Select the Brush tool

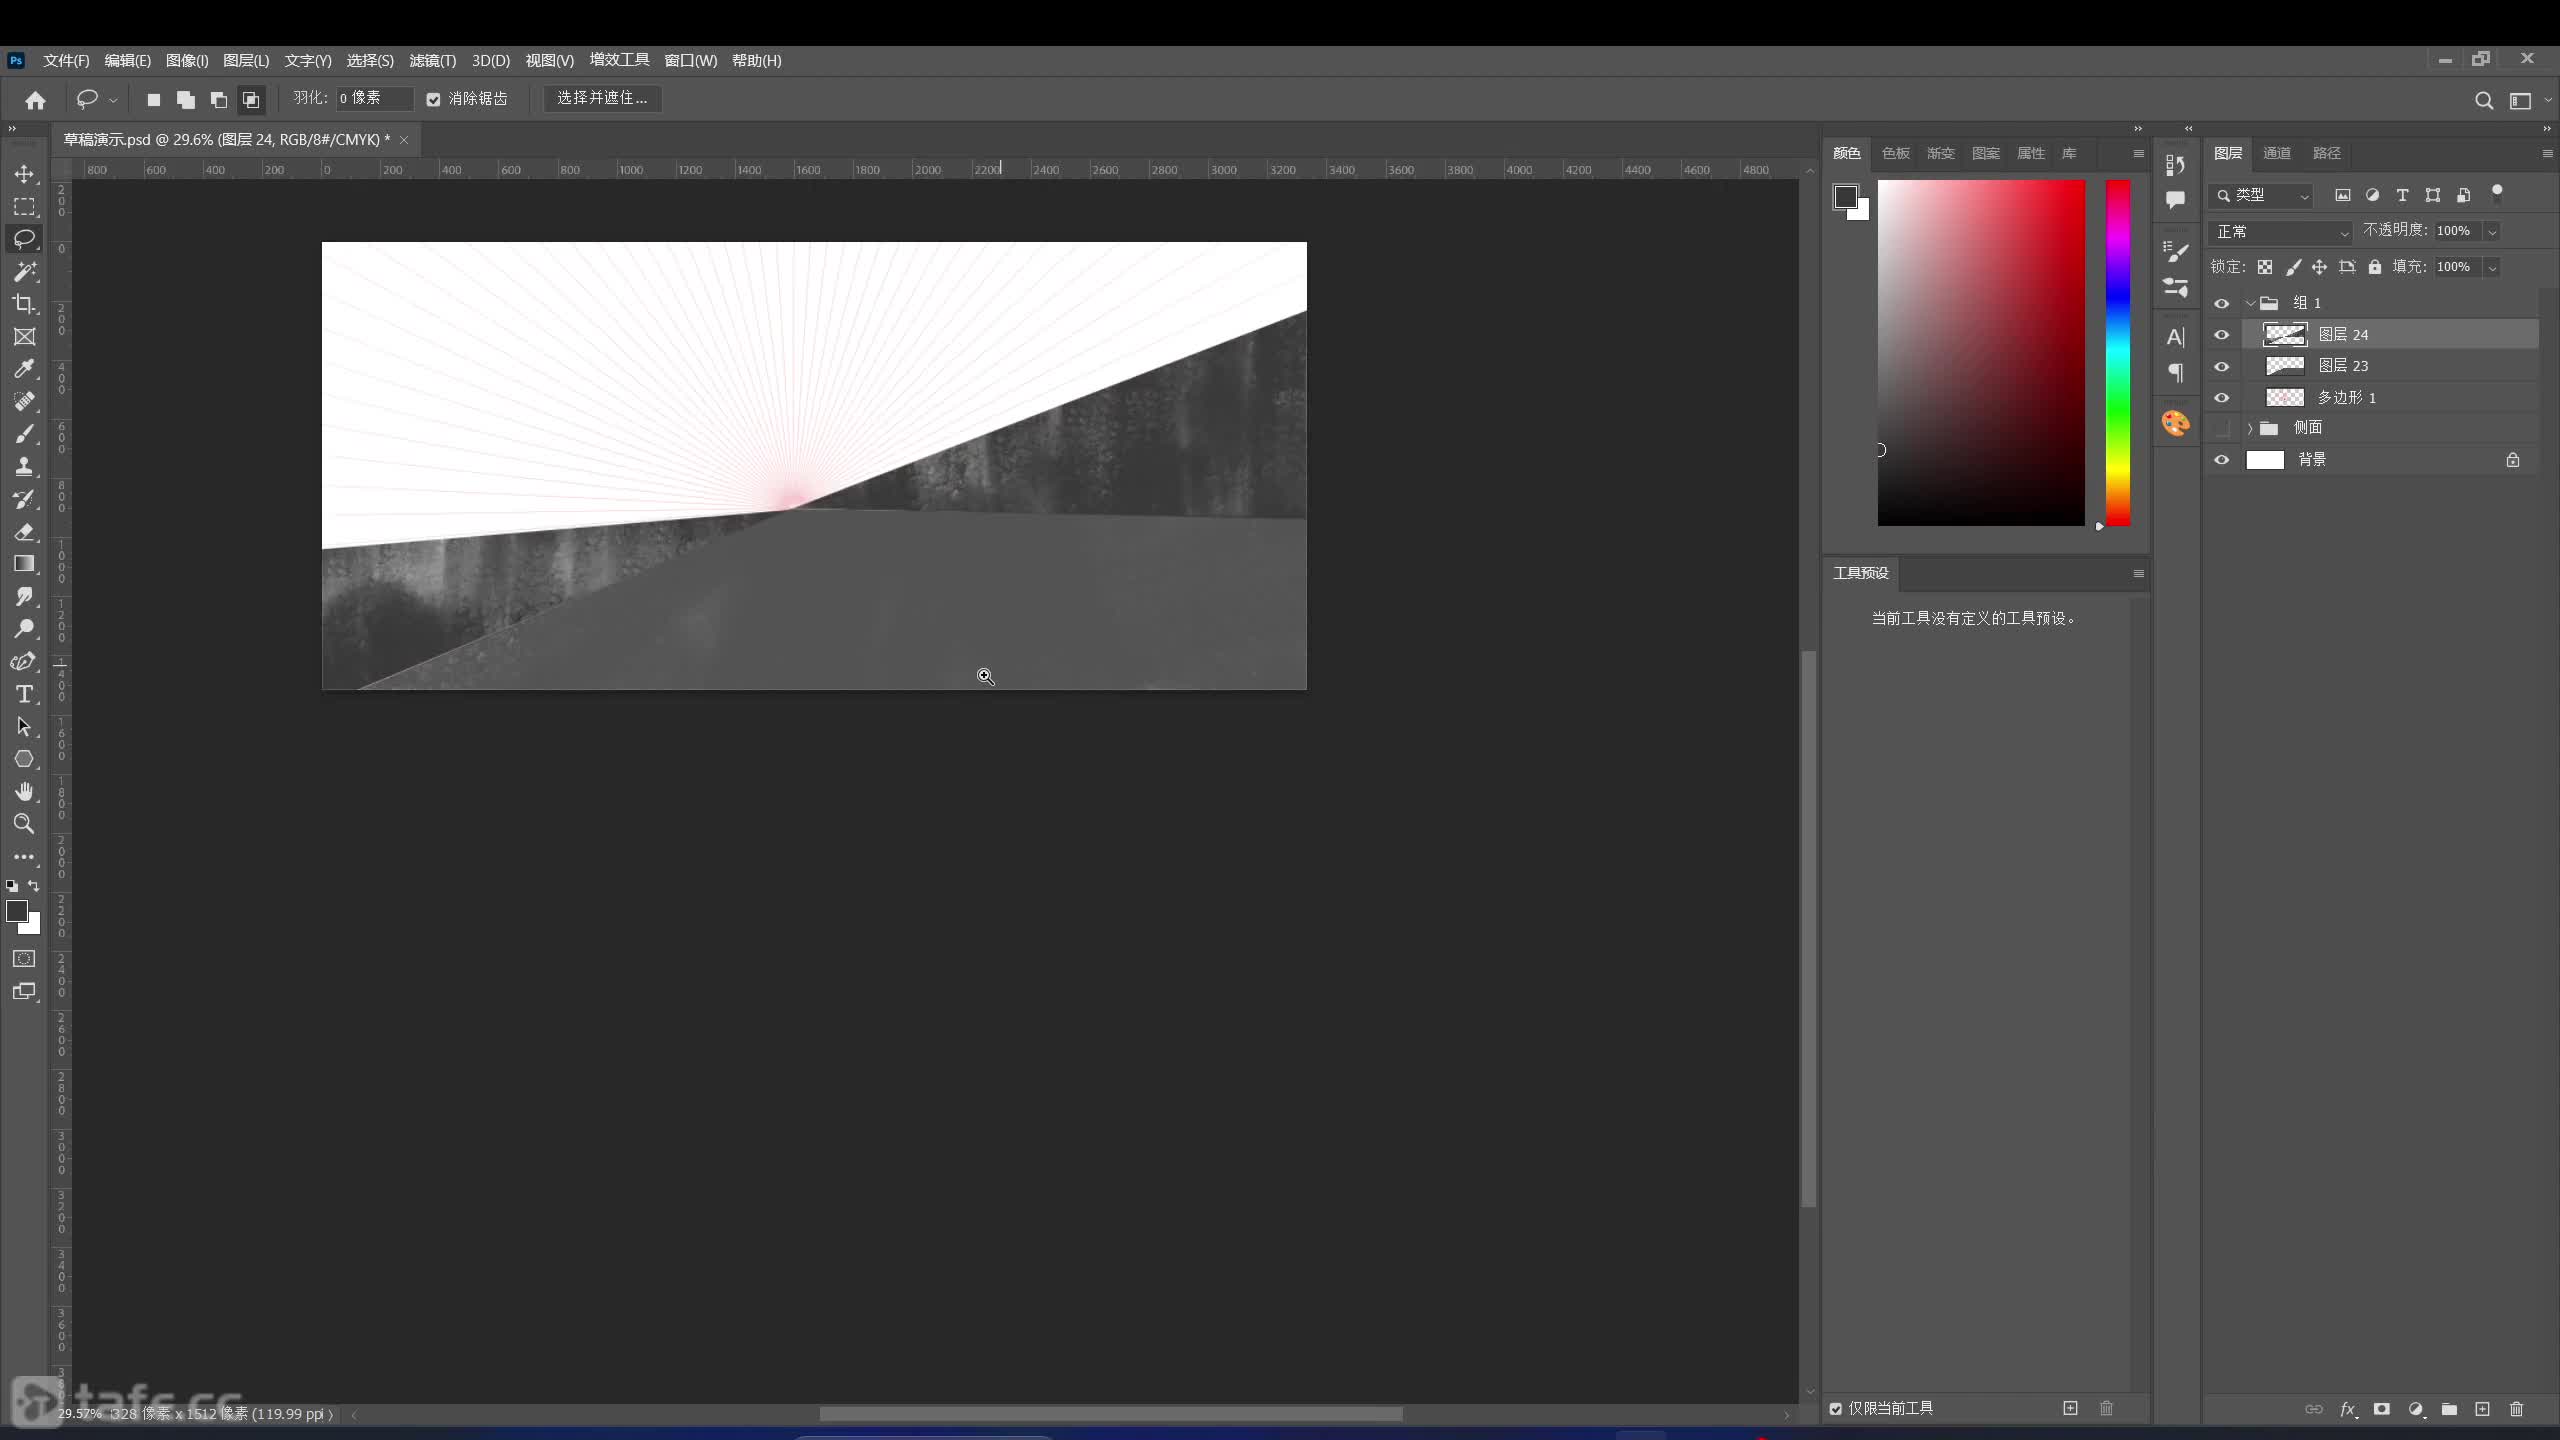24,434
